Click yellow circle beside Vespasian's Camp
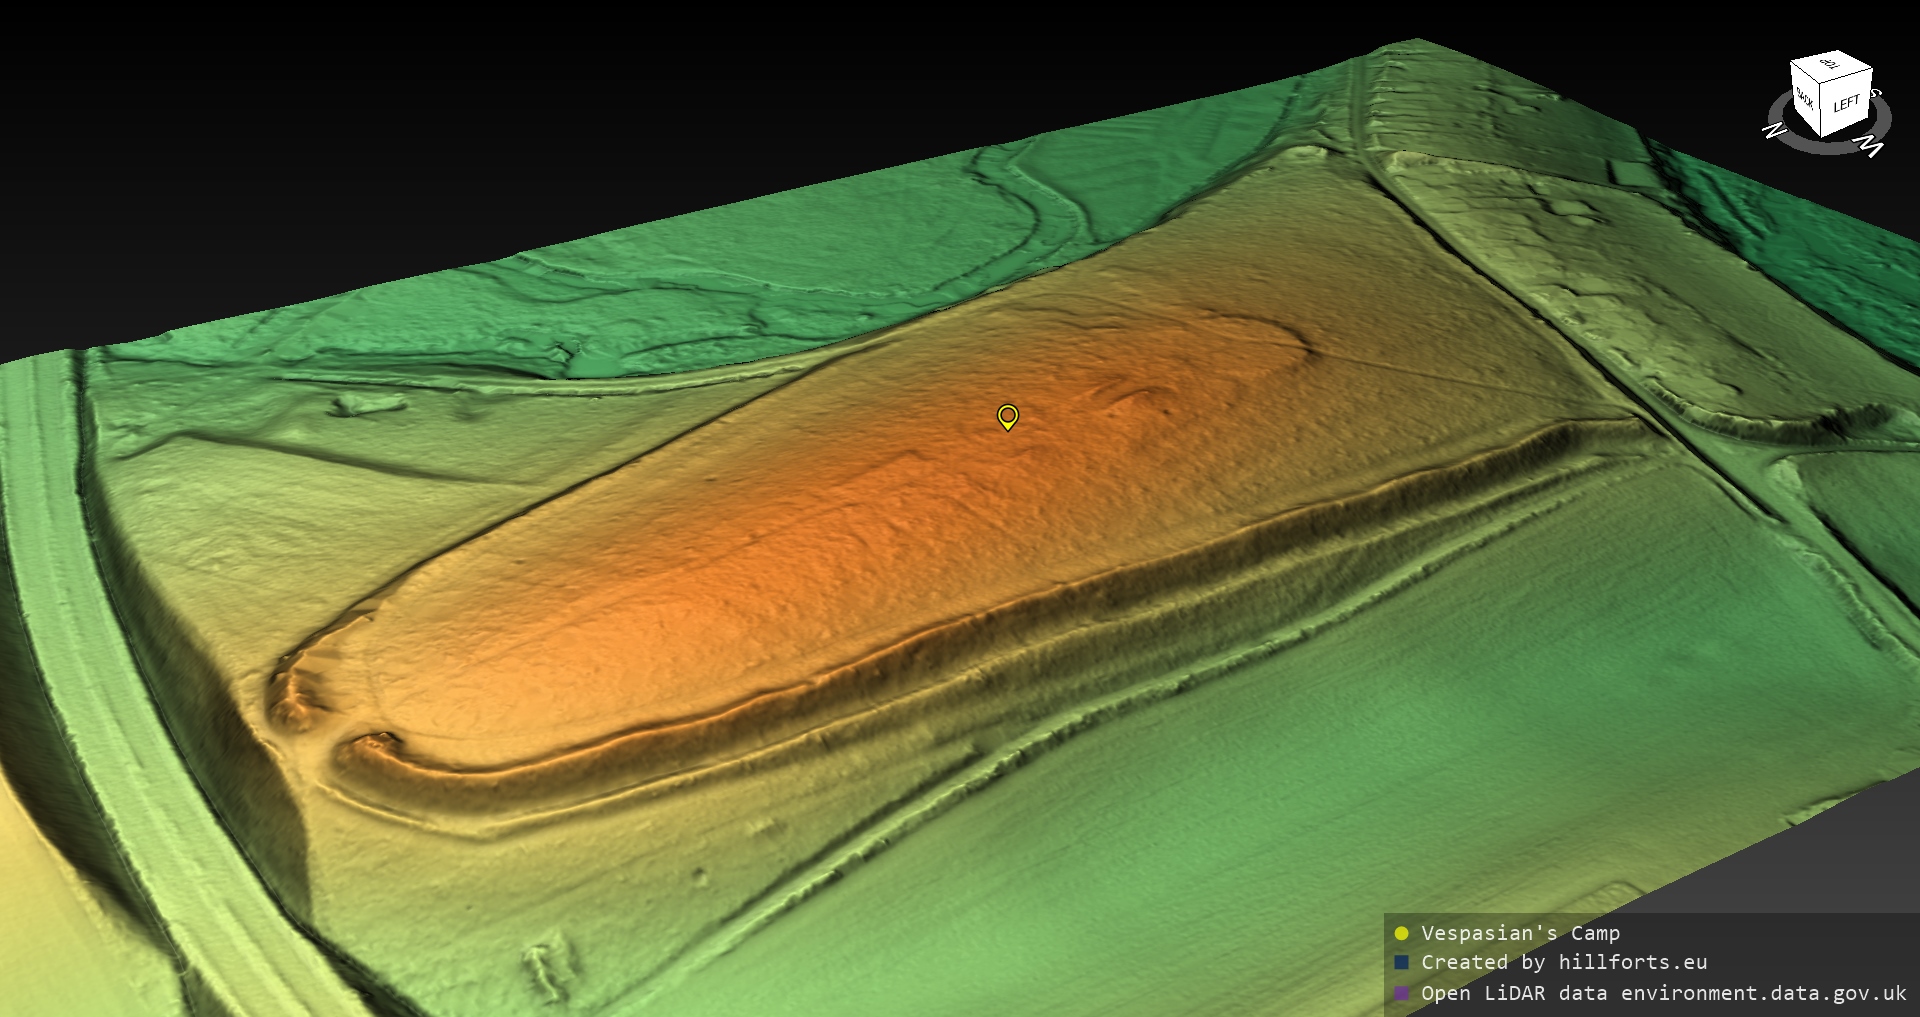Image resolution: width=1920 pixels, height=1017 pixels. (x=1401, y=933)
